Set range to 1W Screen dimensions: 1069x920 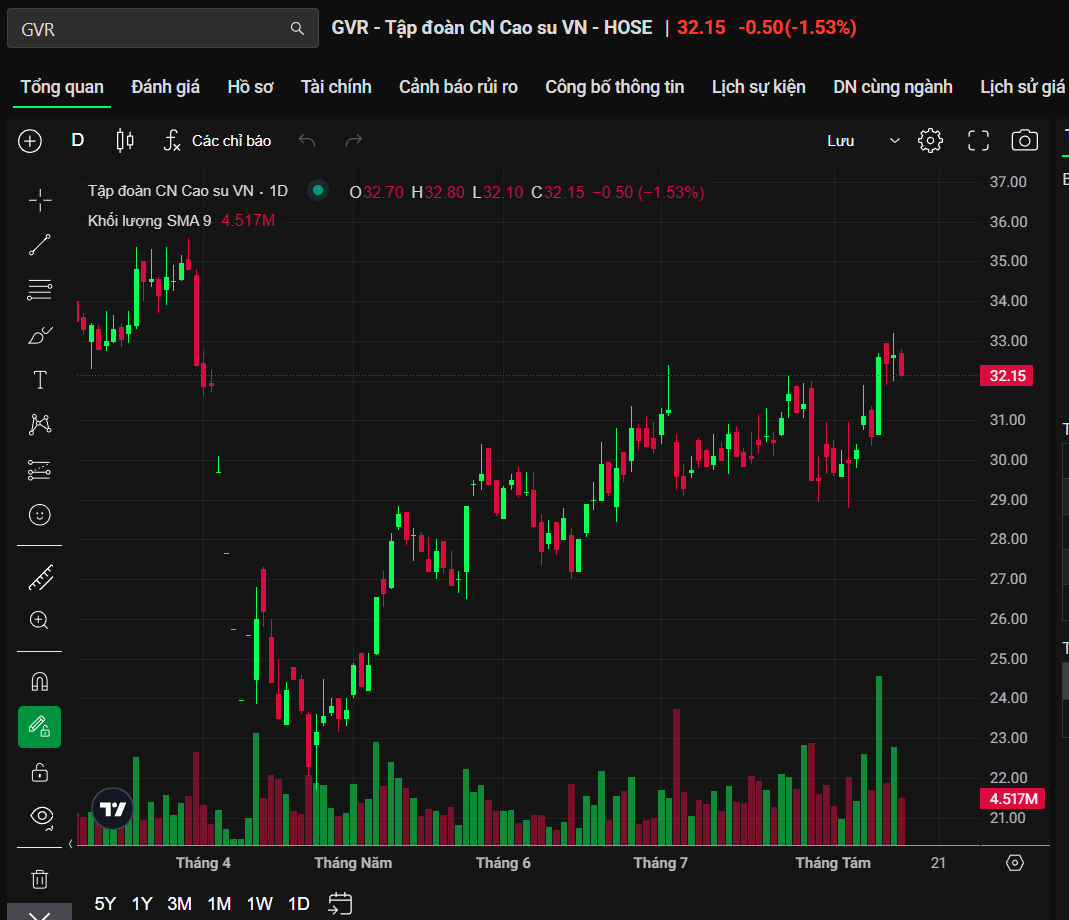pos(259,904)
